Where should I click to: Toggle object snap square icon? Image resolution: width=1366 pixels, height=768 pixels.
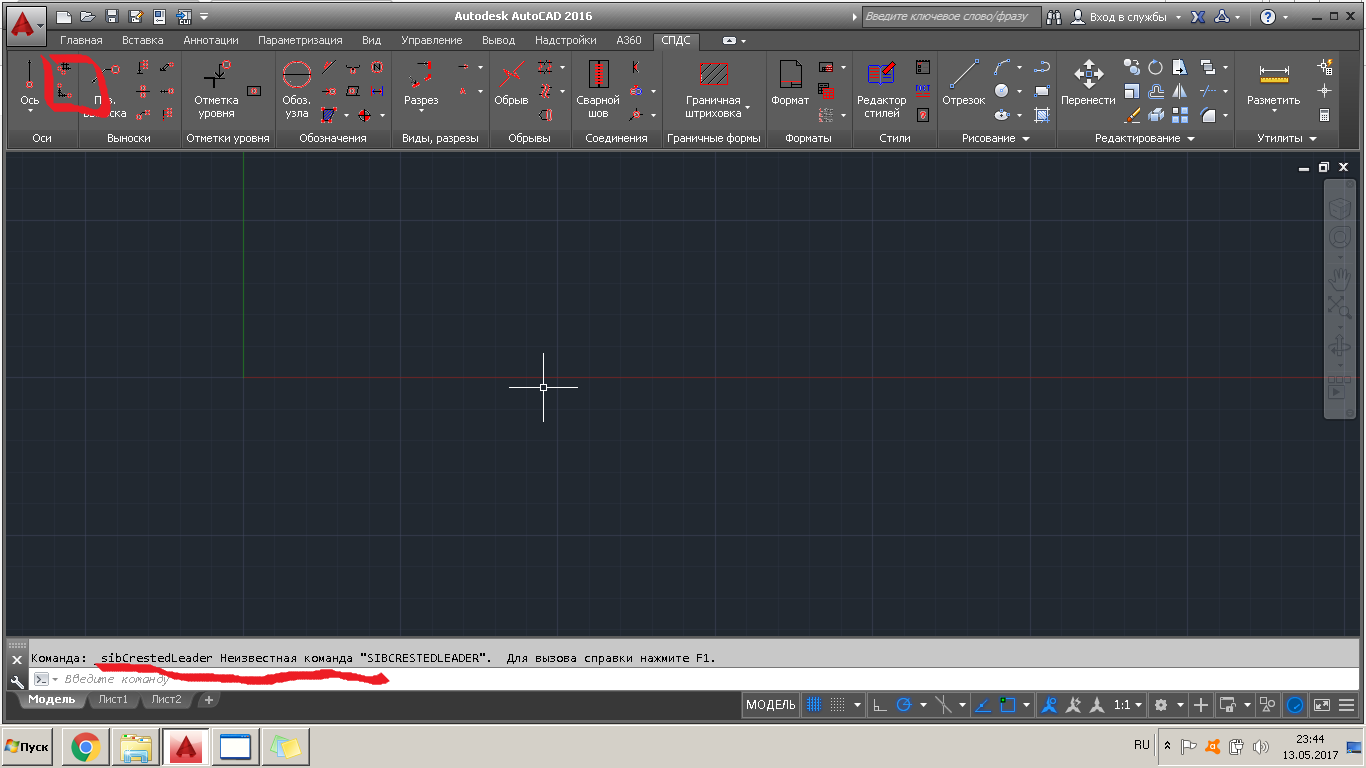(1007, 705)
